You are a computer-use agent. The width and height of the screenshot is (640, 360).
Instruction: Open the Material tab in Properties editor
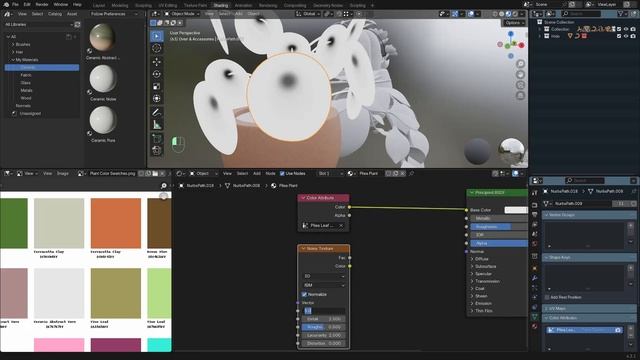pos(535,327)
